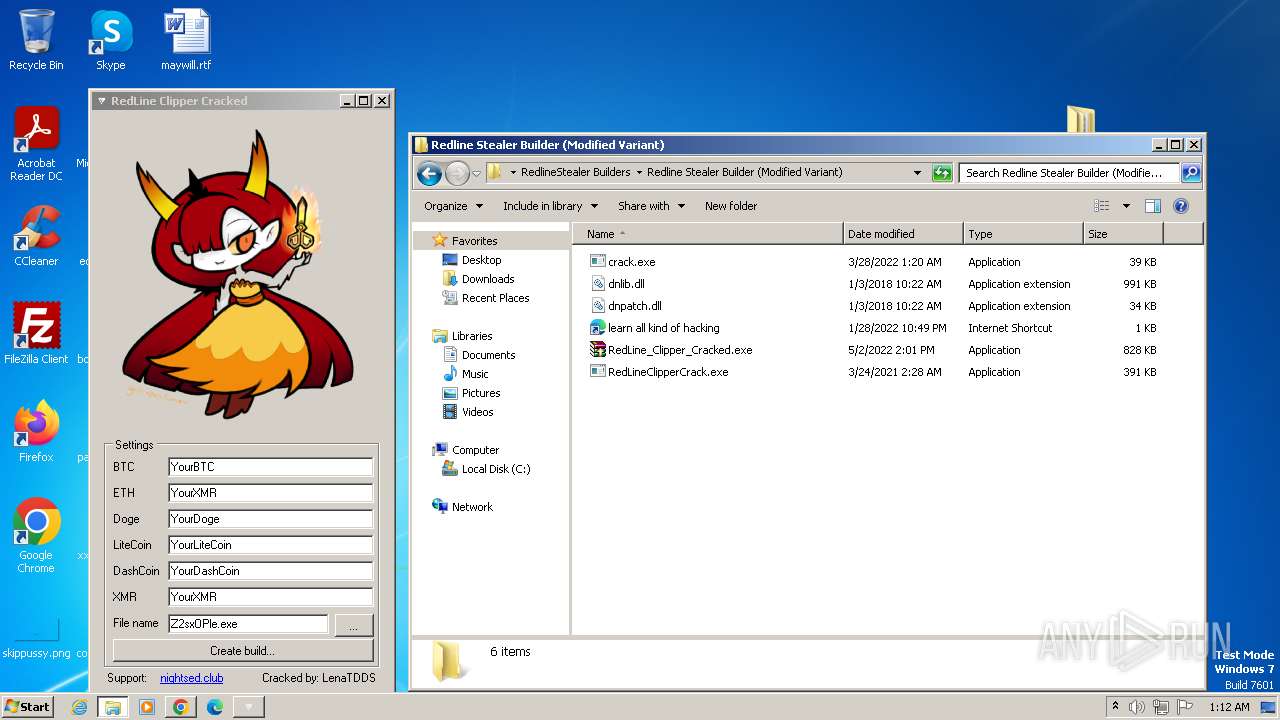Viewport: 1280px width, 720px height.
Task: Expand view options dropdown arrow
Action: (1126, 206)
